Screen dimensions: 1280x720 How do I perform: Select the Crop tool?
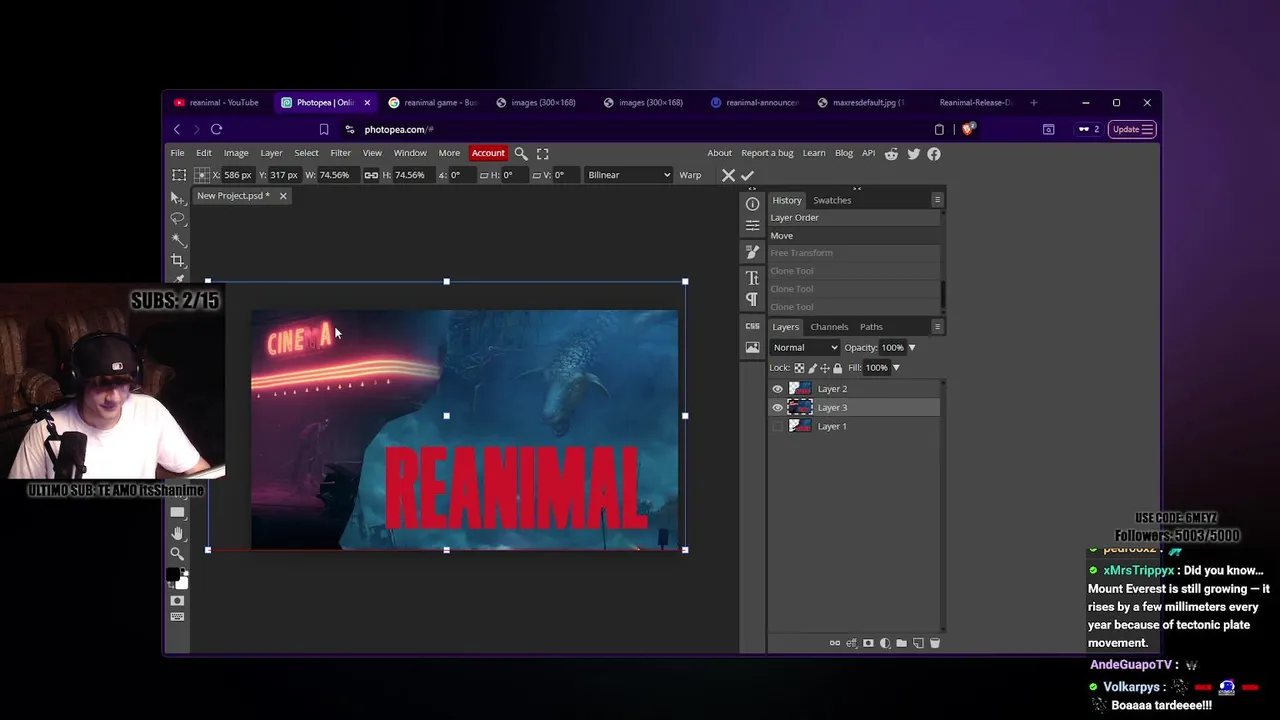coord(178,261)
